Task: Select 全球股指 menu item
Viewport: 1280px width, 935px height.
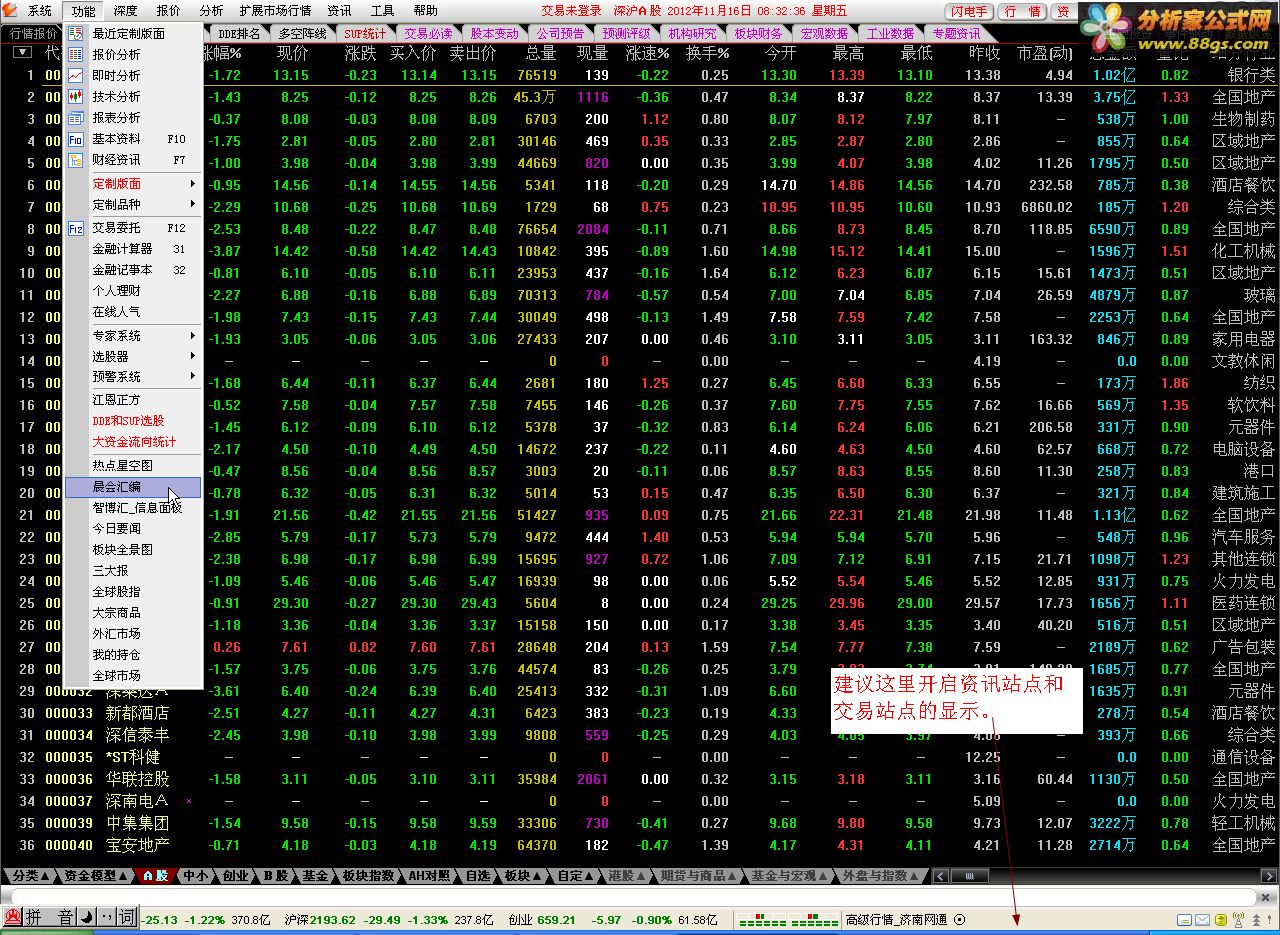Action: 134,592
